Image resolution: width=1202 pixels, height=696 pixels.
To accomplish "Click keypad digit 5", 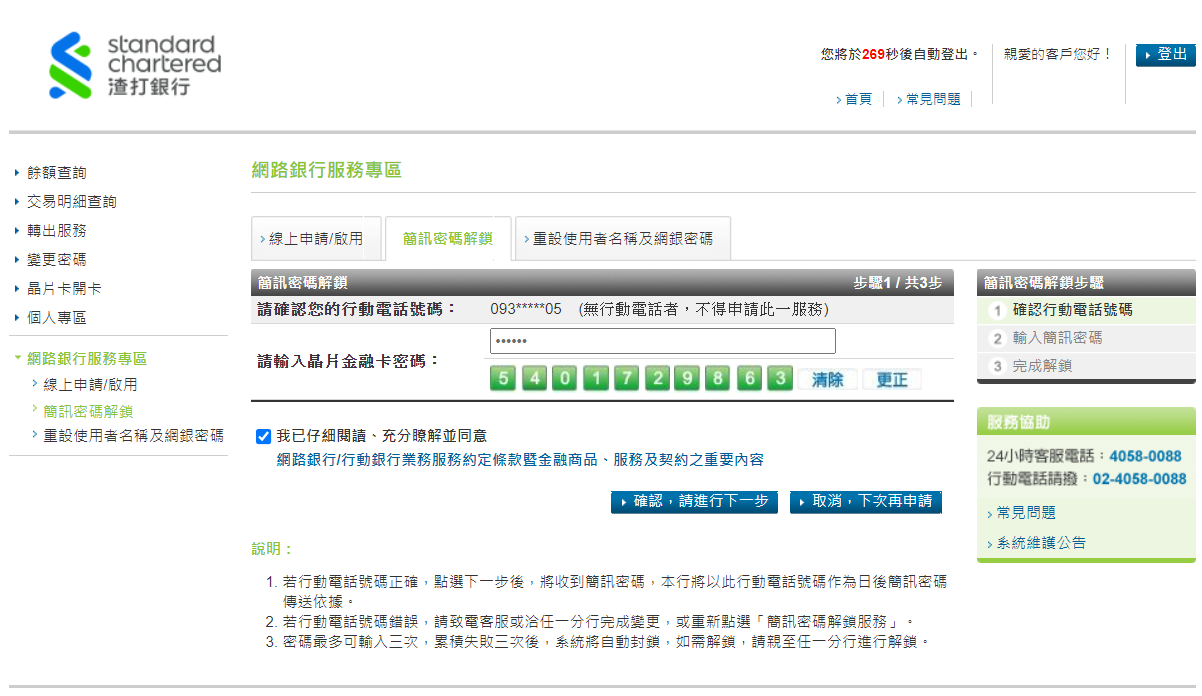I will pos(503,379).
